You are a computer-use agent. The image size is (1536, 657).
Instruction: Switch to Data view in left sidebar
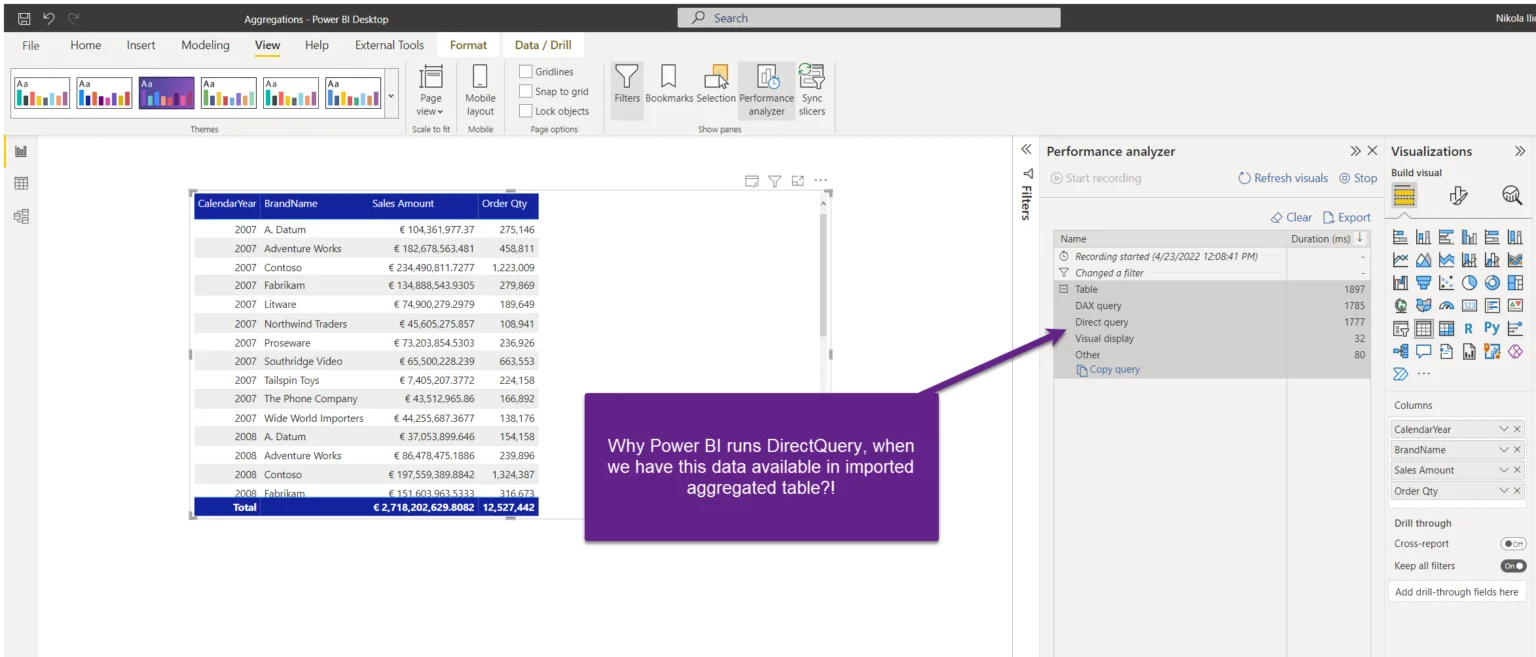(21, 184)
